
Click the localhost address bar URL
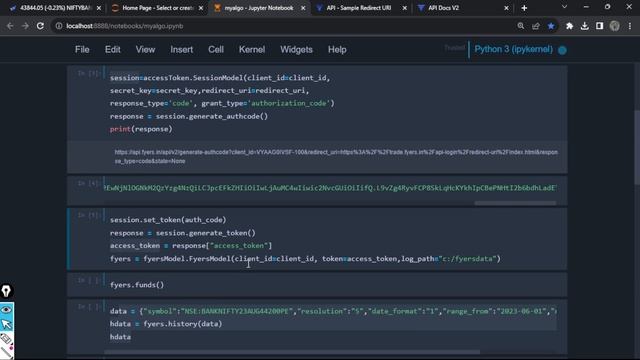[124, 26]
